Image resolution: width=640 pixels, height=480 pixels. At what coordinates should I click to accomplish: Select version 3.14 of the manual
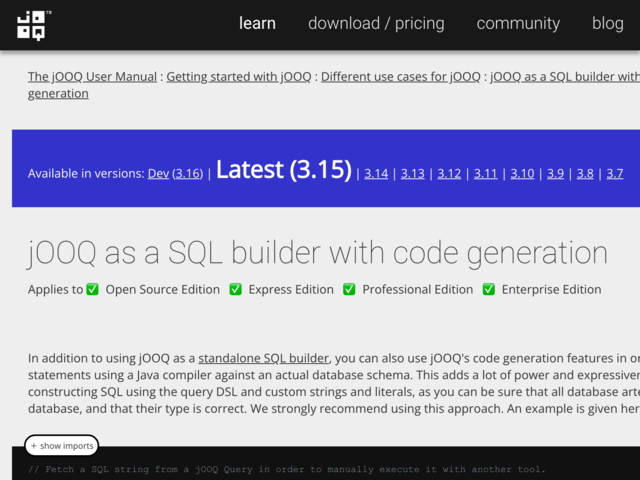(376, 173)
